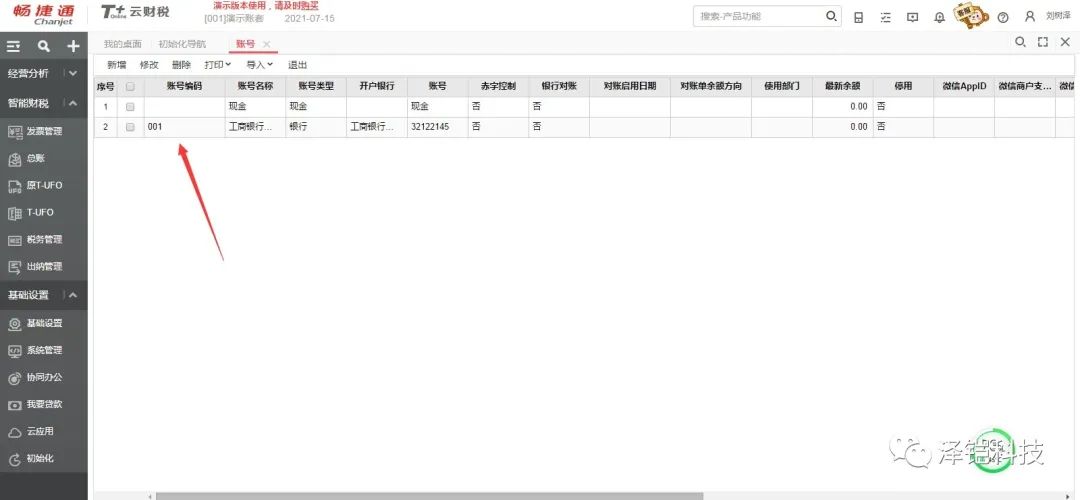This screenshot has width=1080, height=500.
Task: Open the 打印 dropdown
Action: coord(218,65)
